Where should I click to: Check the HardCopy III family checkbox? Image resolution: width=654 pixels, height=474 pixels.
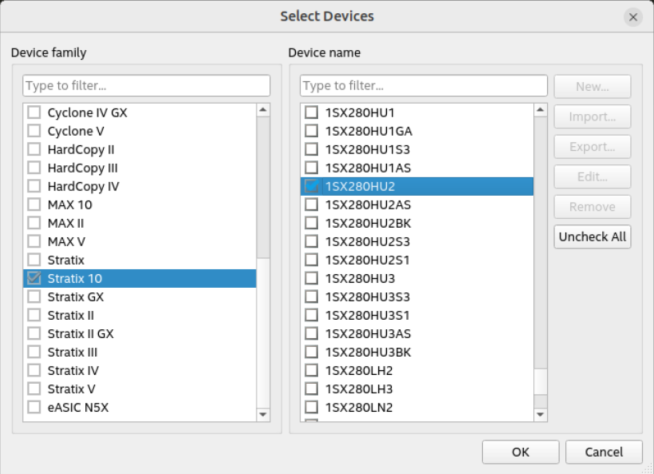click(34, 168)
